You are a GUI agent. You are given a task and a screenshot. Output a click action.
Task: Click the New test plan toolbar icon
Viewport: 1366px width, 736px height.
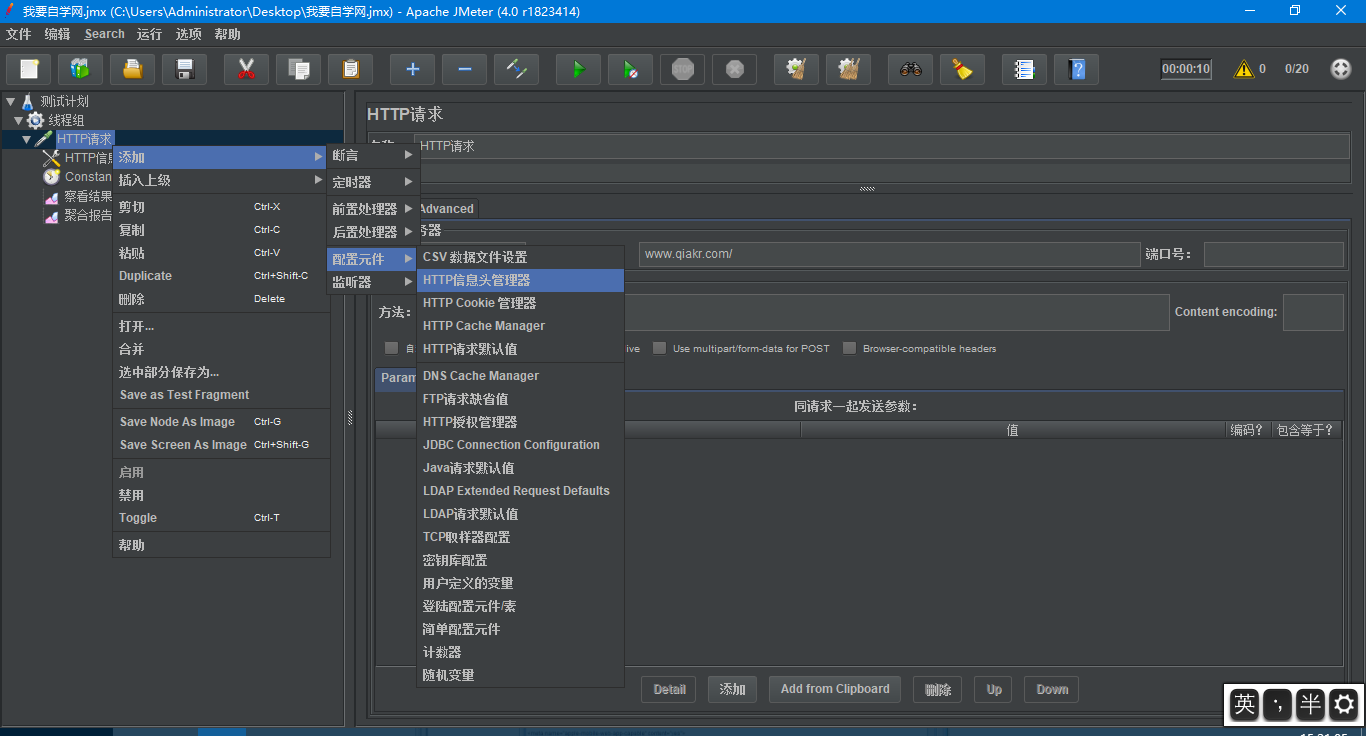pyautogui.click(x=29, y=69)
